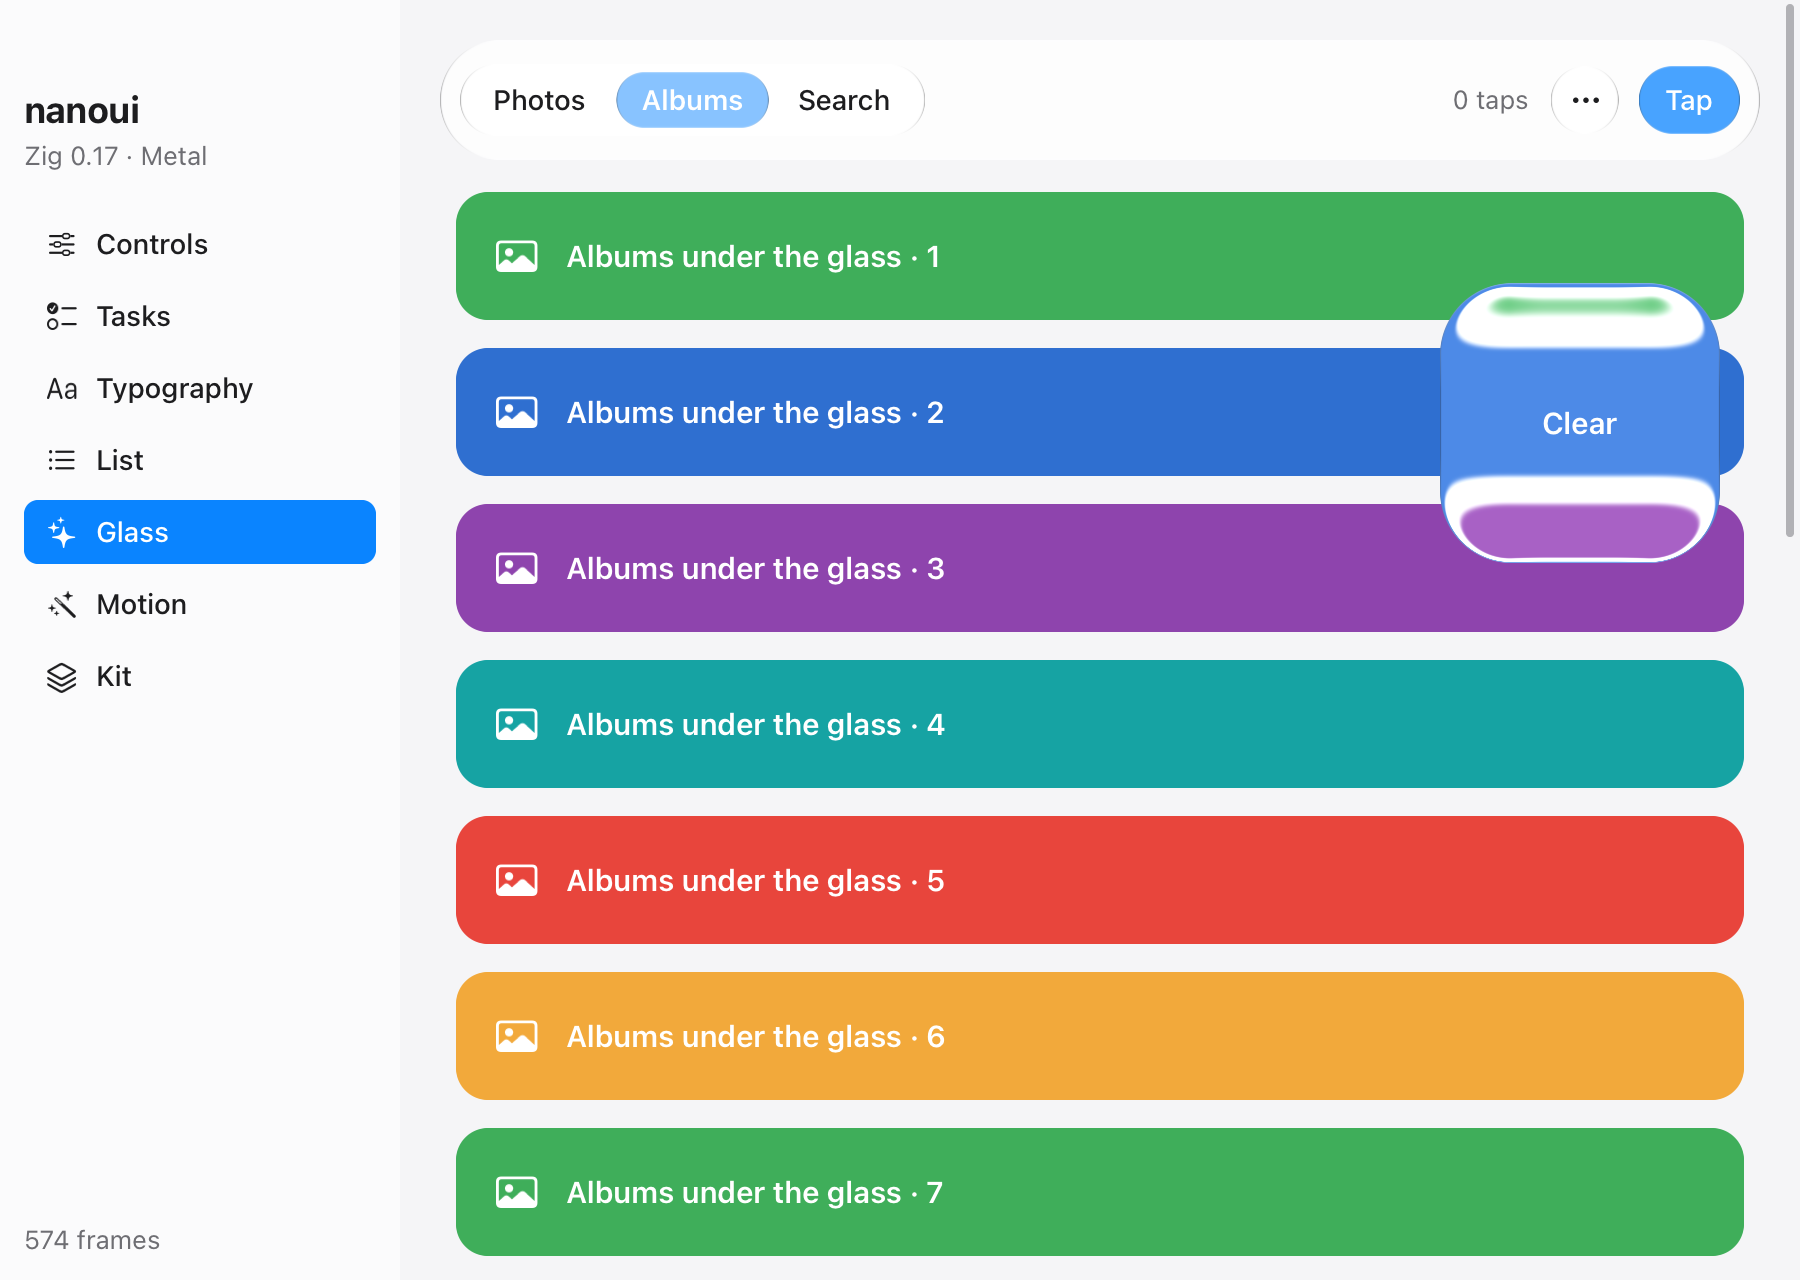Screen dimensions: 1800x1280
Task: Open the three-dots more options button
Action: pyautogui.click(x=1585, y=100)
